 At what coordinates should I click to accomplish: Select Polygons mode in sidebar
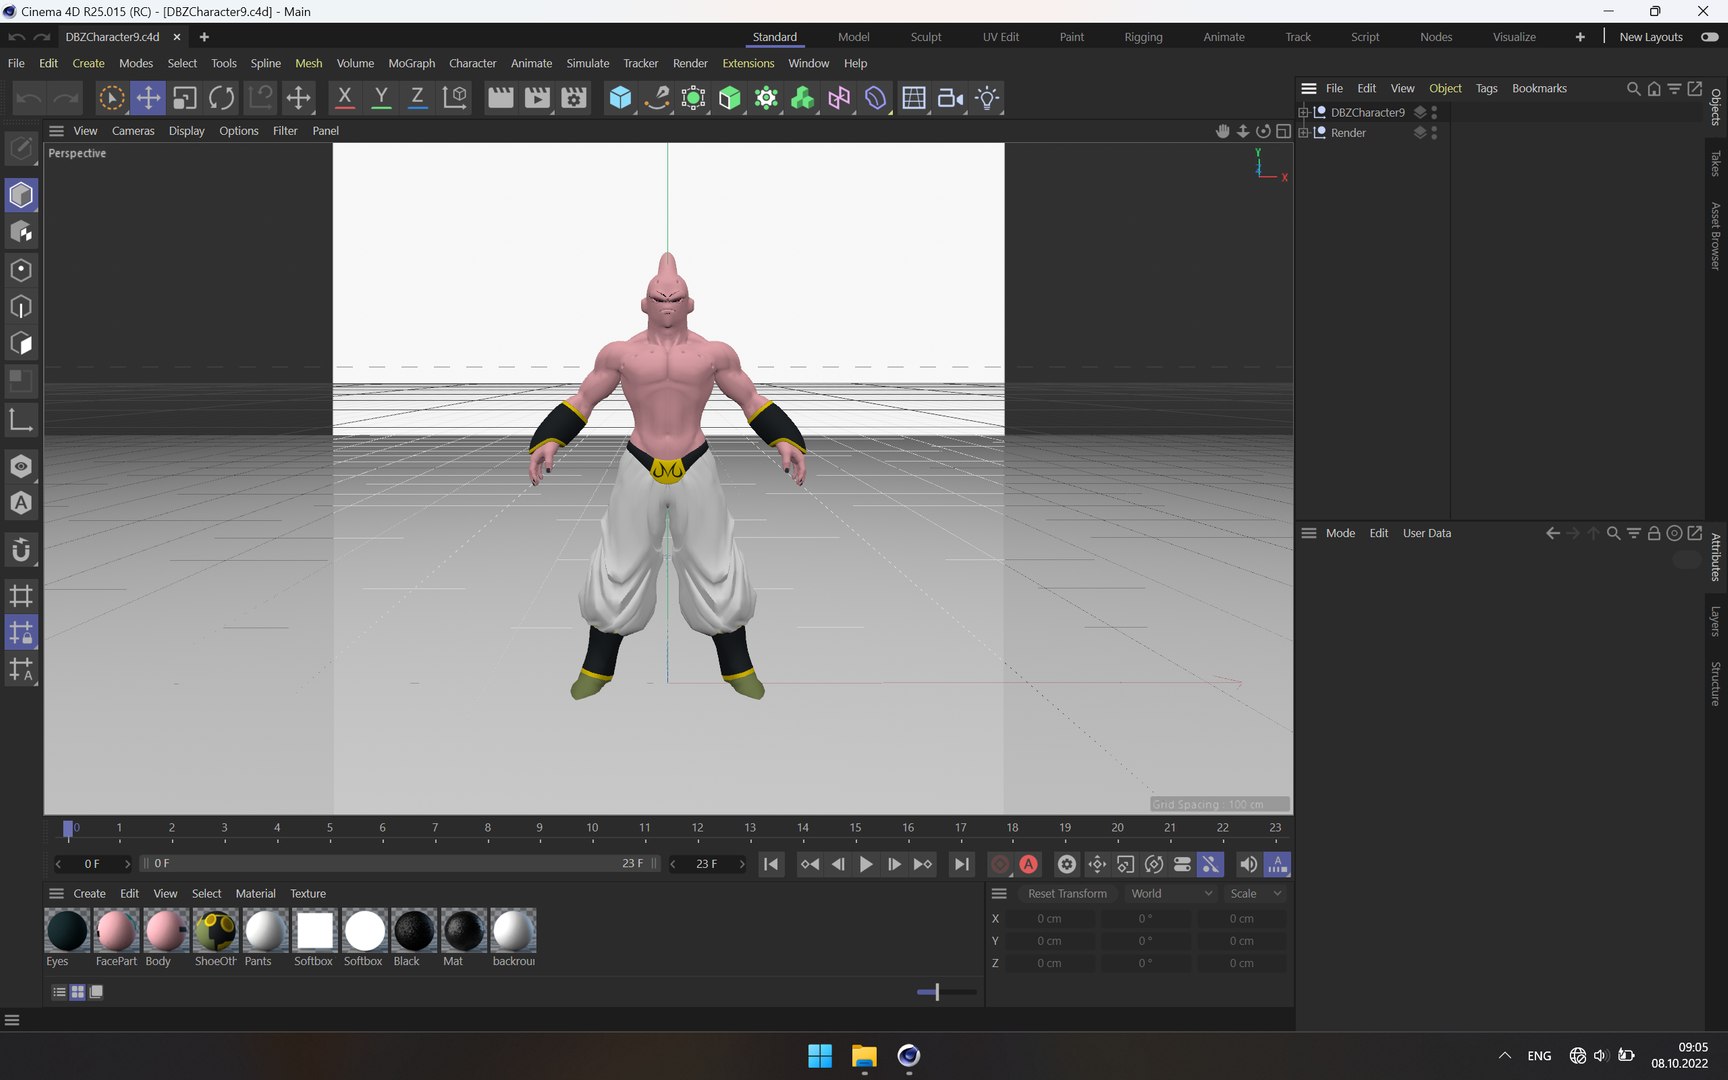click(21, 344)
